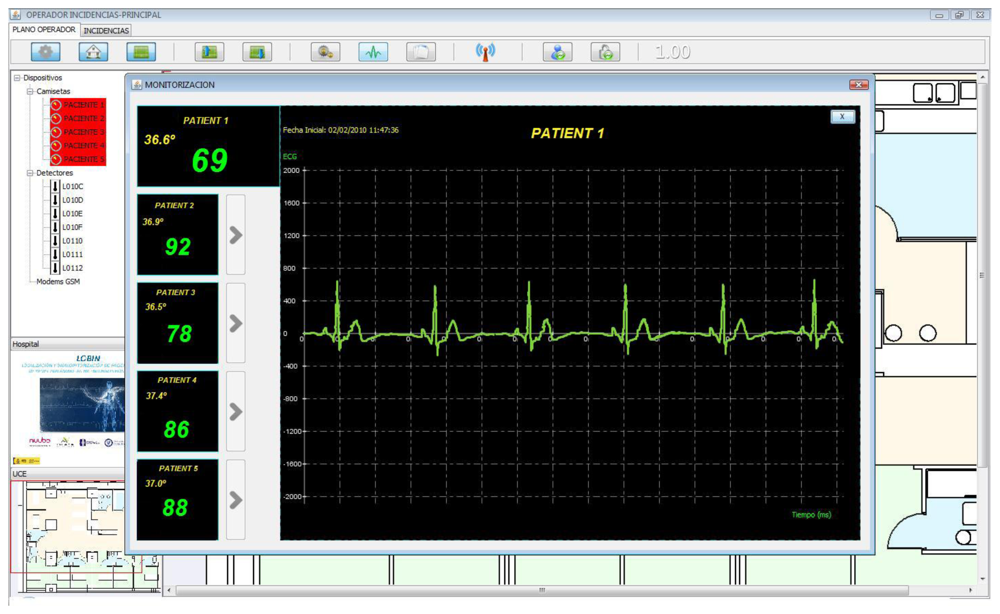The height and width of the screenshot is (614, 1000).
Task: Click the blank document toolbar icon
Action: 421,52
